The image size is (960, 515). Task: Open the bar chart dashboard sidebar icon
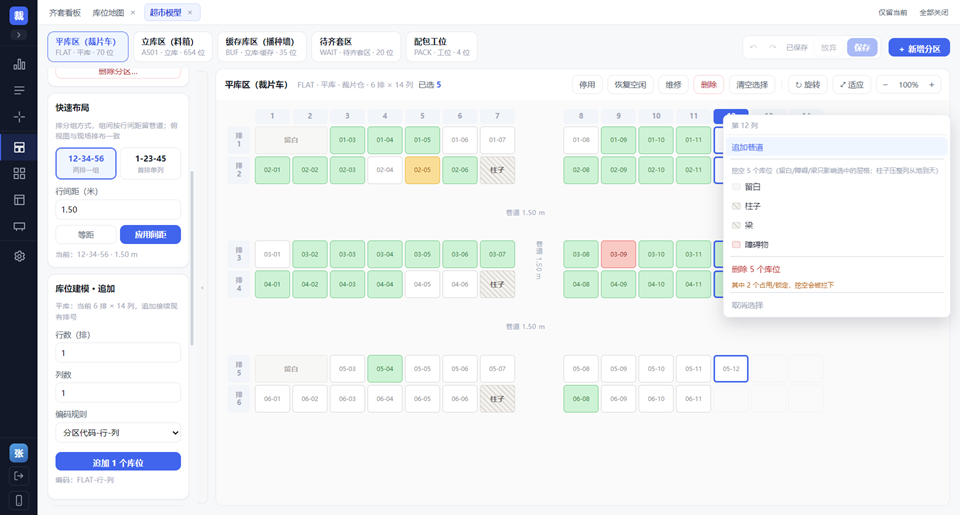(19, 64)
